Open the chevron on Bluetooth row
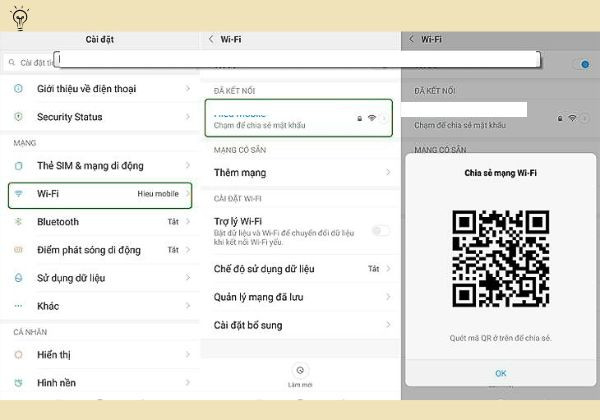This screenshot has height=420, width=600. click(x=188, y=221)
